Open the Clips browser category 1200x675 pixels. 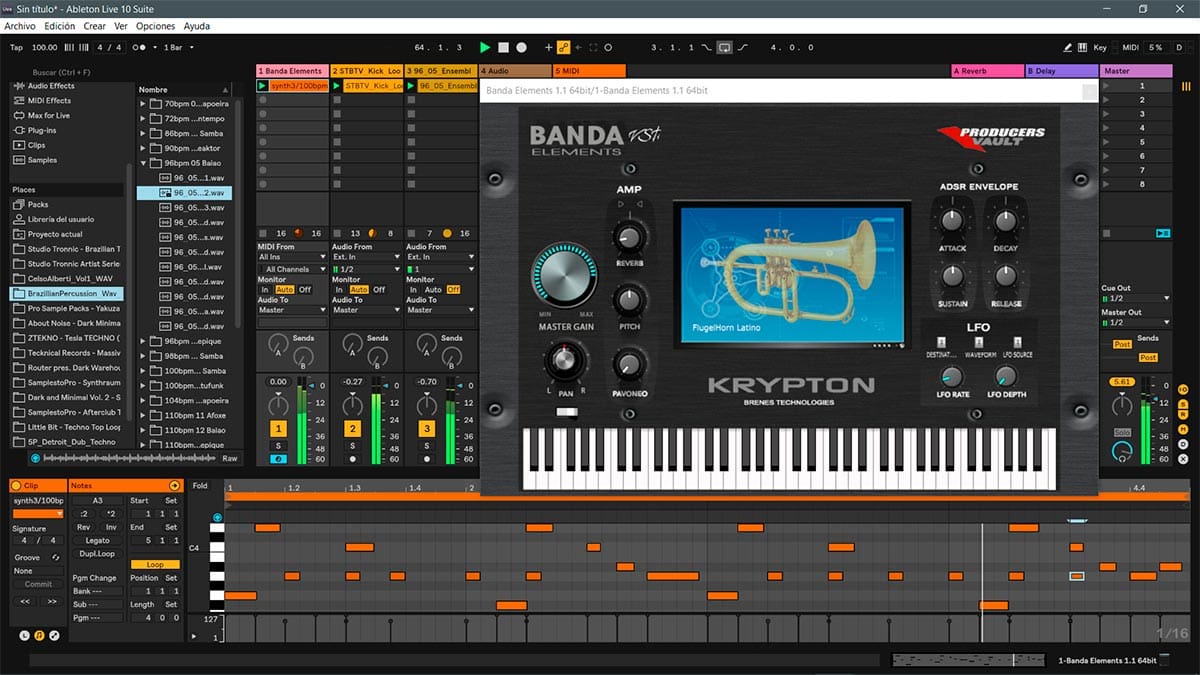coord(36,146)
